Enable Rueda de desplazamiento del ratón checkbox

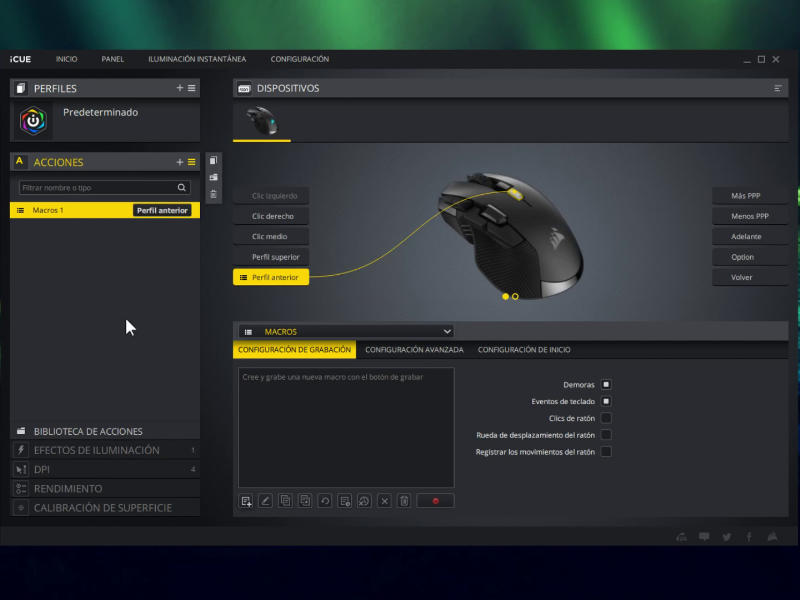click(x=606, y=435)
